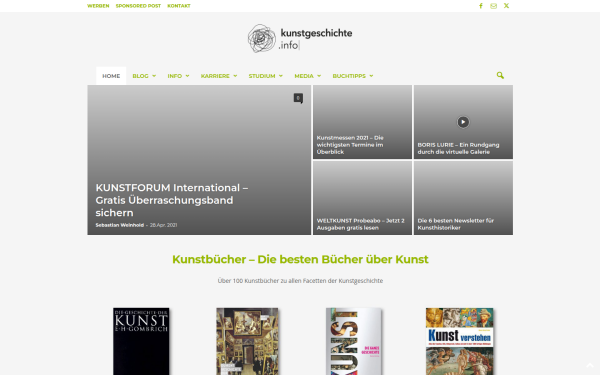Click the comment count bubble icon
This screenshot has height=375, width=600.
pos(298,98)
